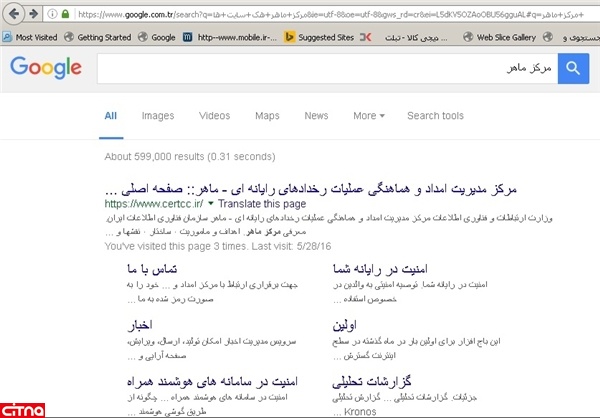This screenshot has width=600, height=418.
Task: Switch to the Videos tab
Action: [x=214, y=116]
